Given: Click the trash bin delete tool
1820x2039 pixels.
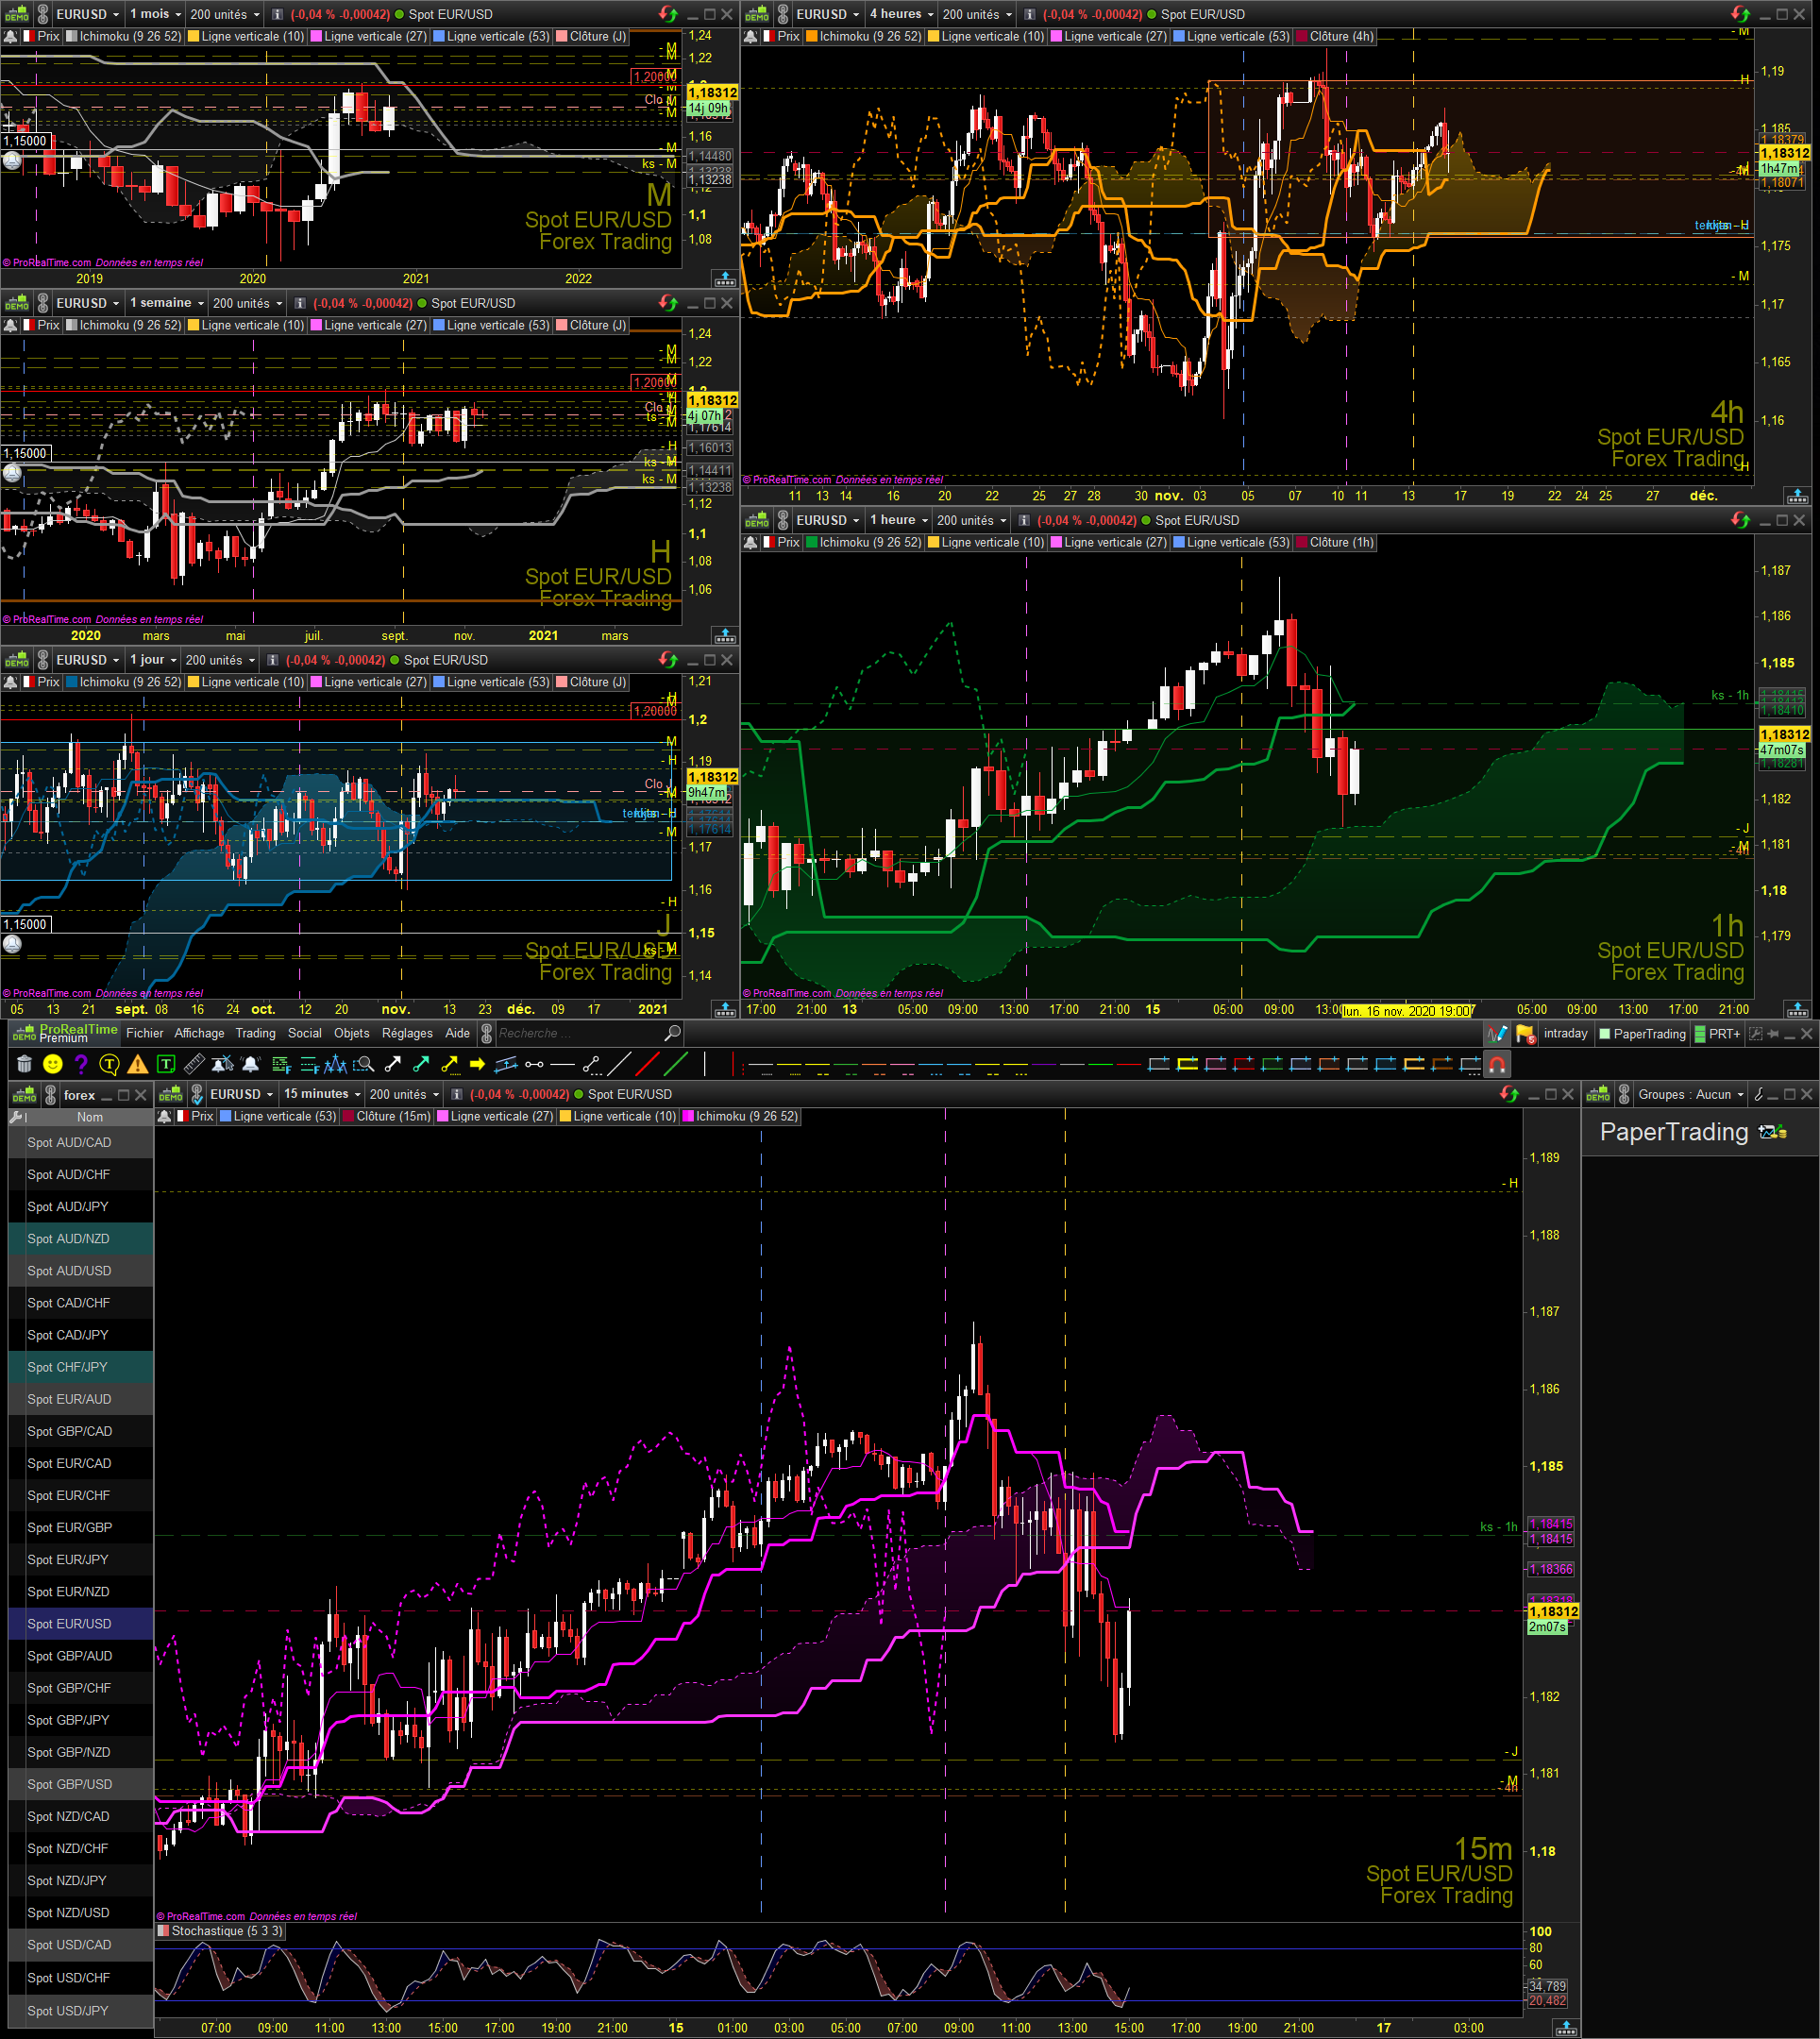Looking at the screenshot, I should (24, 1064).
